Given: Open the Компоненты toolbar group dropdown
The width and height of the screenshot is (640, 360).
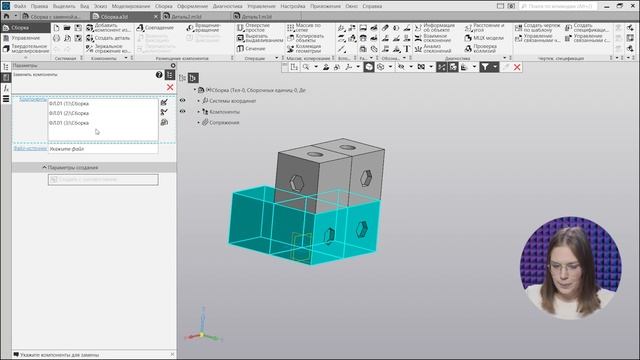Looking at the screenshot, I should (126, 58).
